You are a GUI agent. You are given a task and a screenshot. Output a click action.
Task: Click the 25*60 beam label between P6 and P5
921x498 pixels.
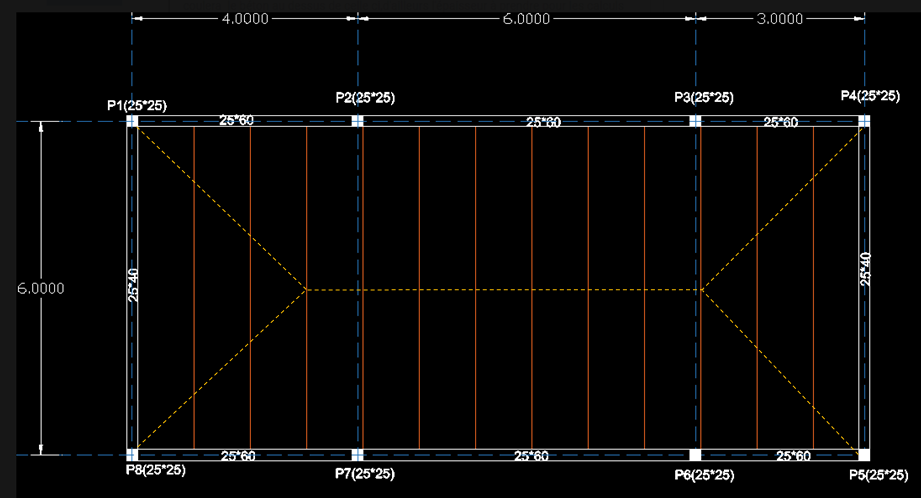click(793, 456)
